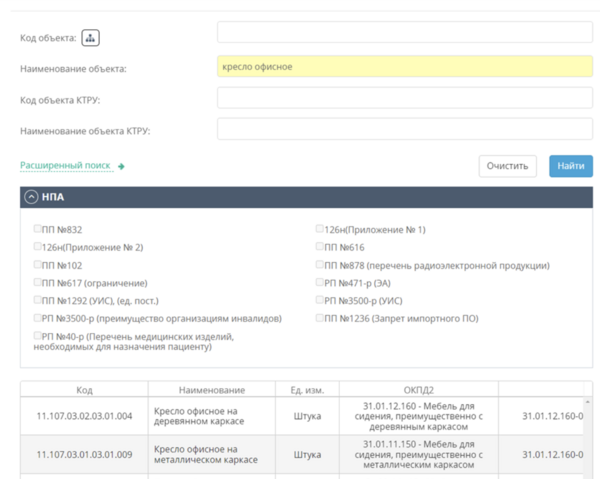Expand the Расширенный поиск arrow icon
The width and height of the screenshot is (600, 479).
pyautogui.click(x=121, y=166)
